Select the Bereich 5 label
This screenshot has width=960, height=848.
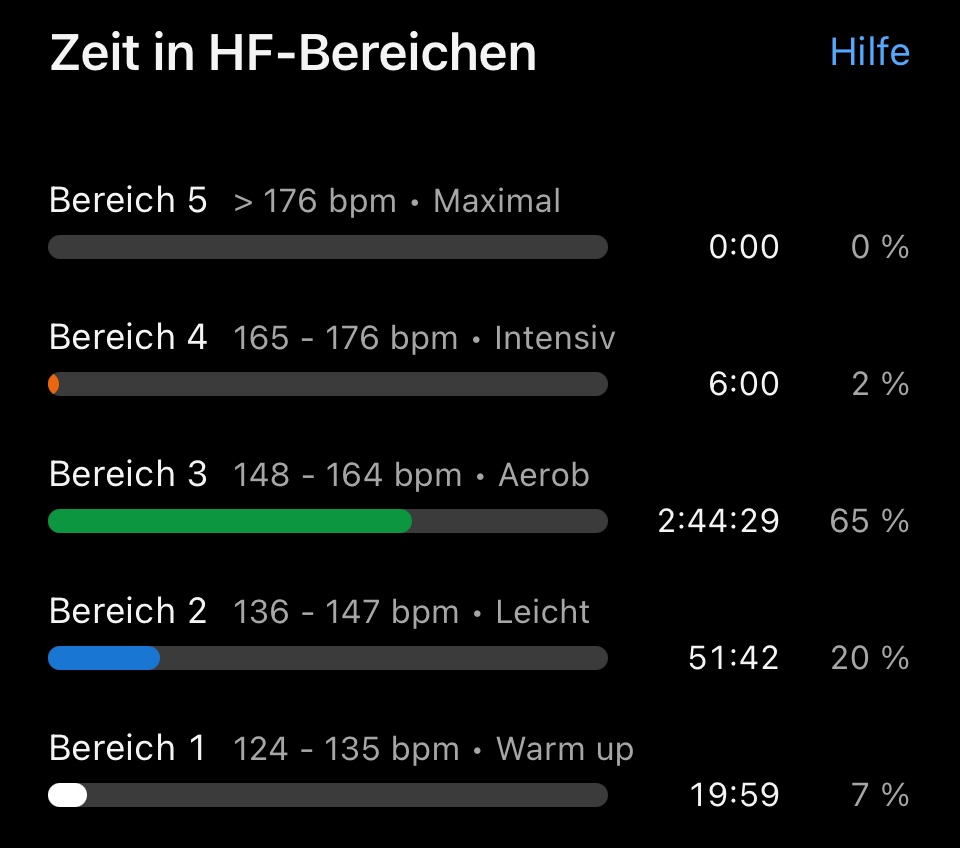point(128,201)
